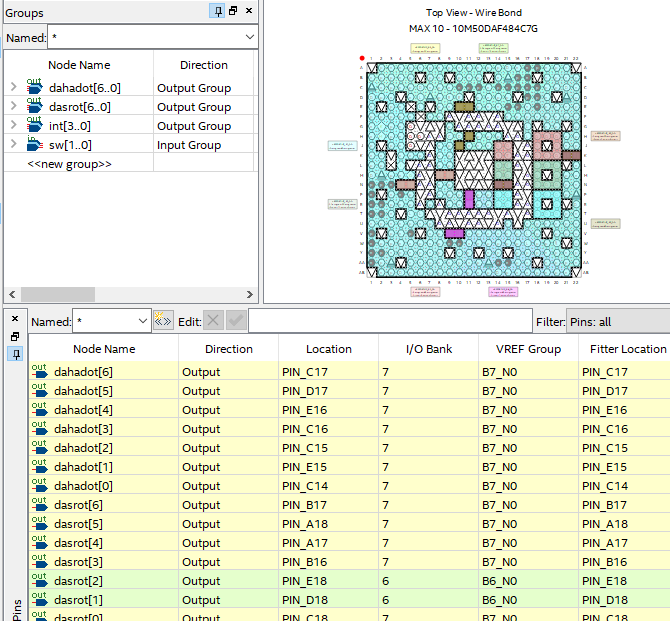Click the dahadot[6..0] output group icon
This screenshot has height=621, width=670.
coord(34,87)
